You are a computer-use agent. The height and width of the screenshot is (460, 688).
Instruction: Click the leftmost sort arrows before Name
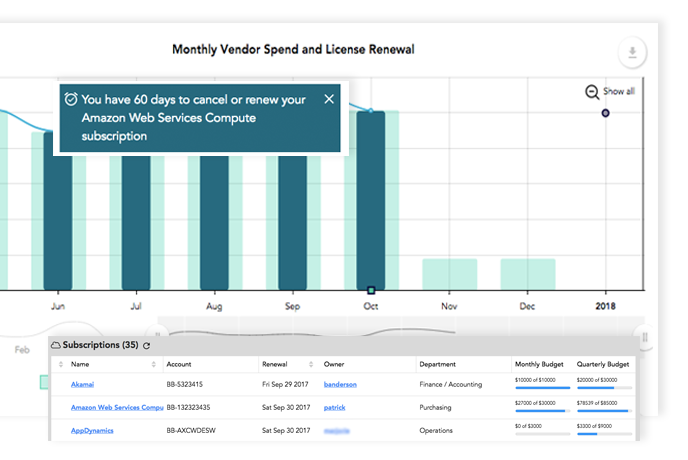[61, 364]
